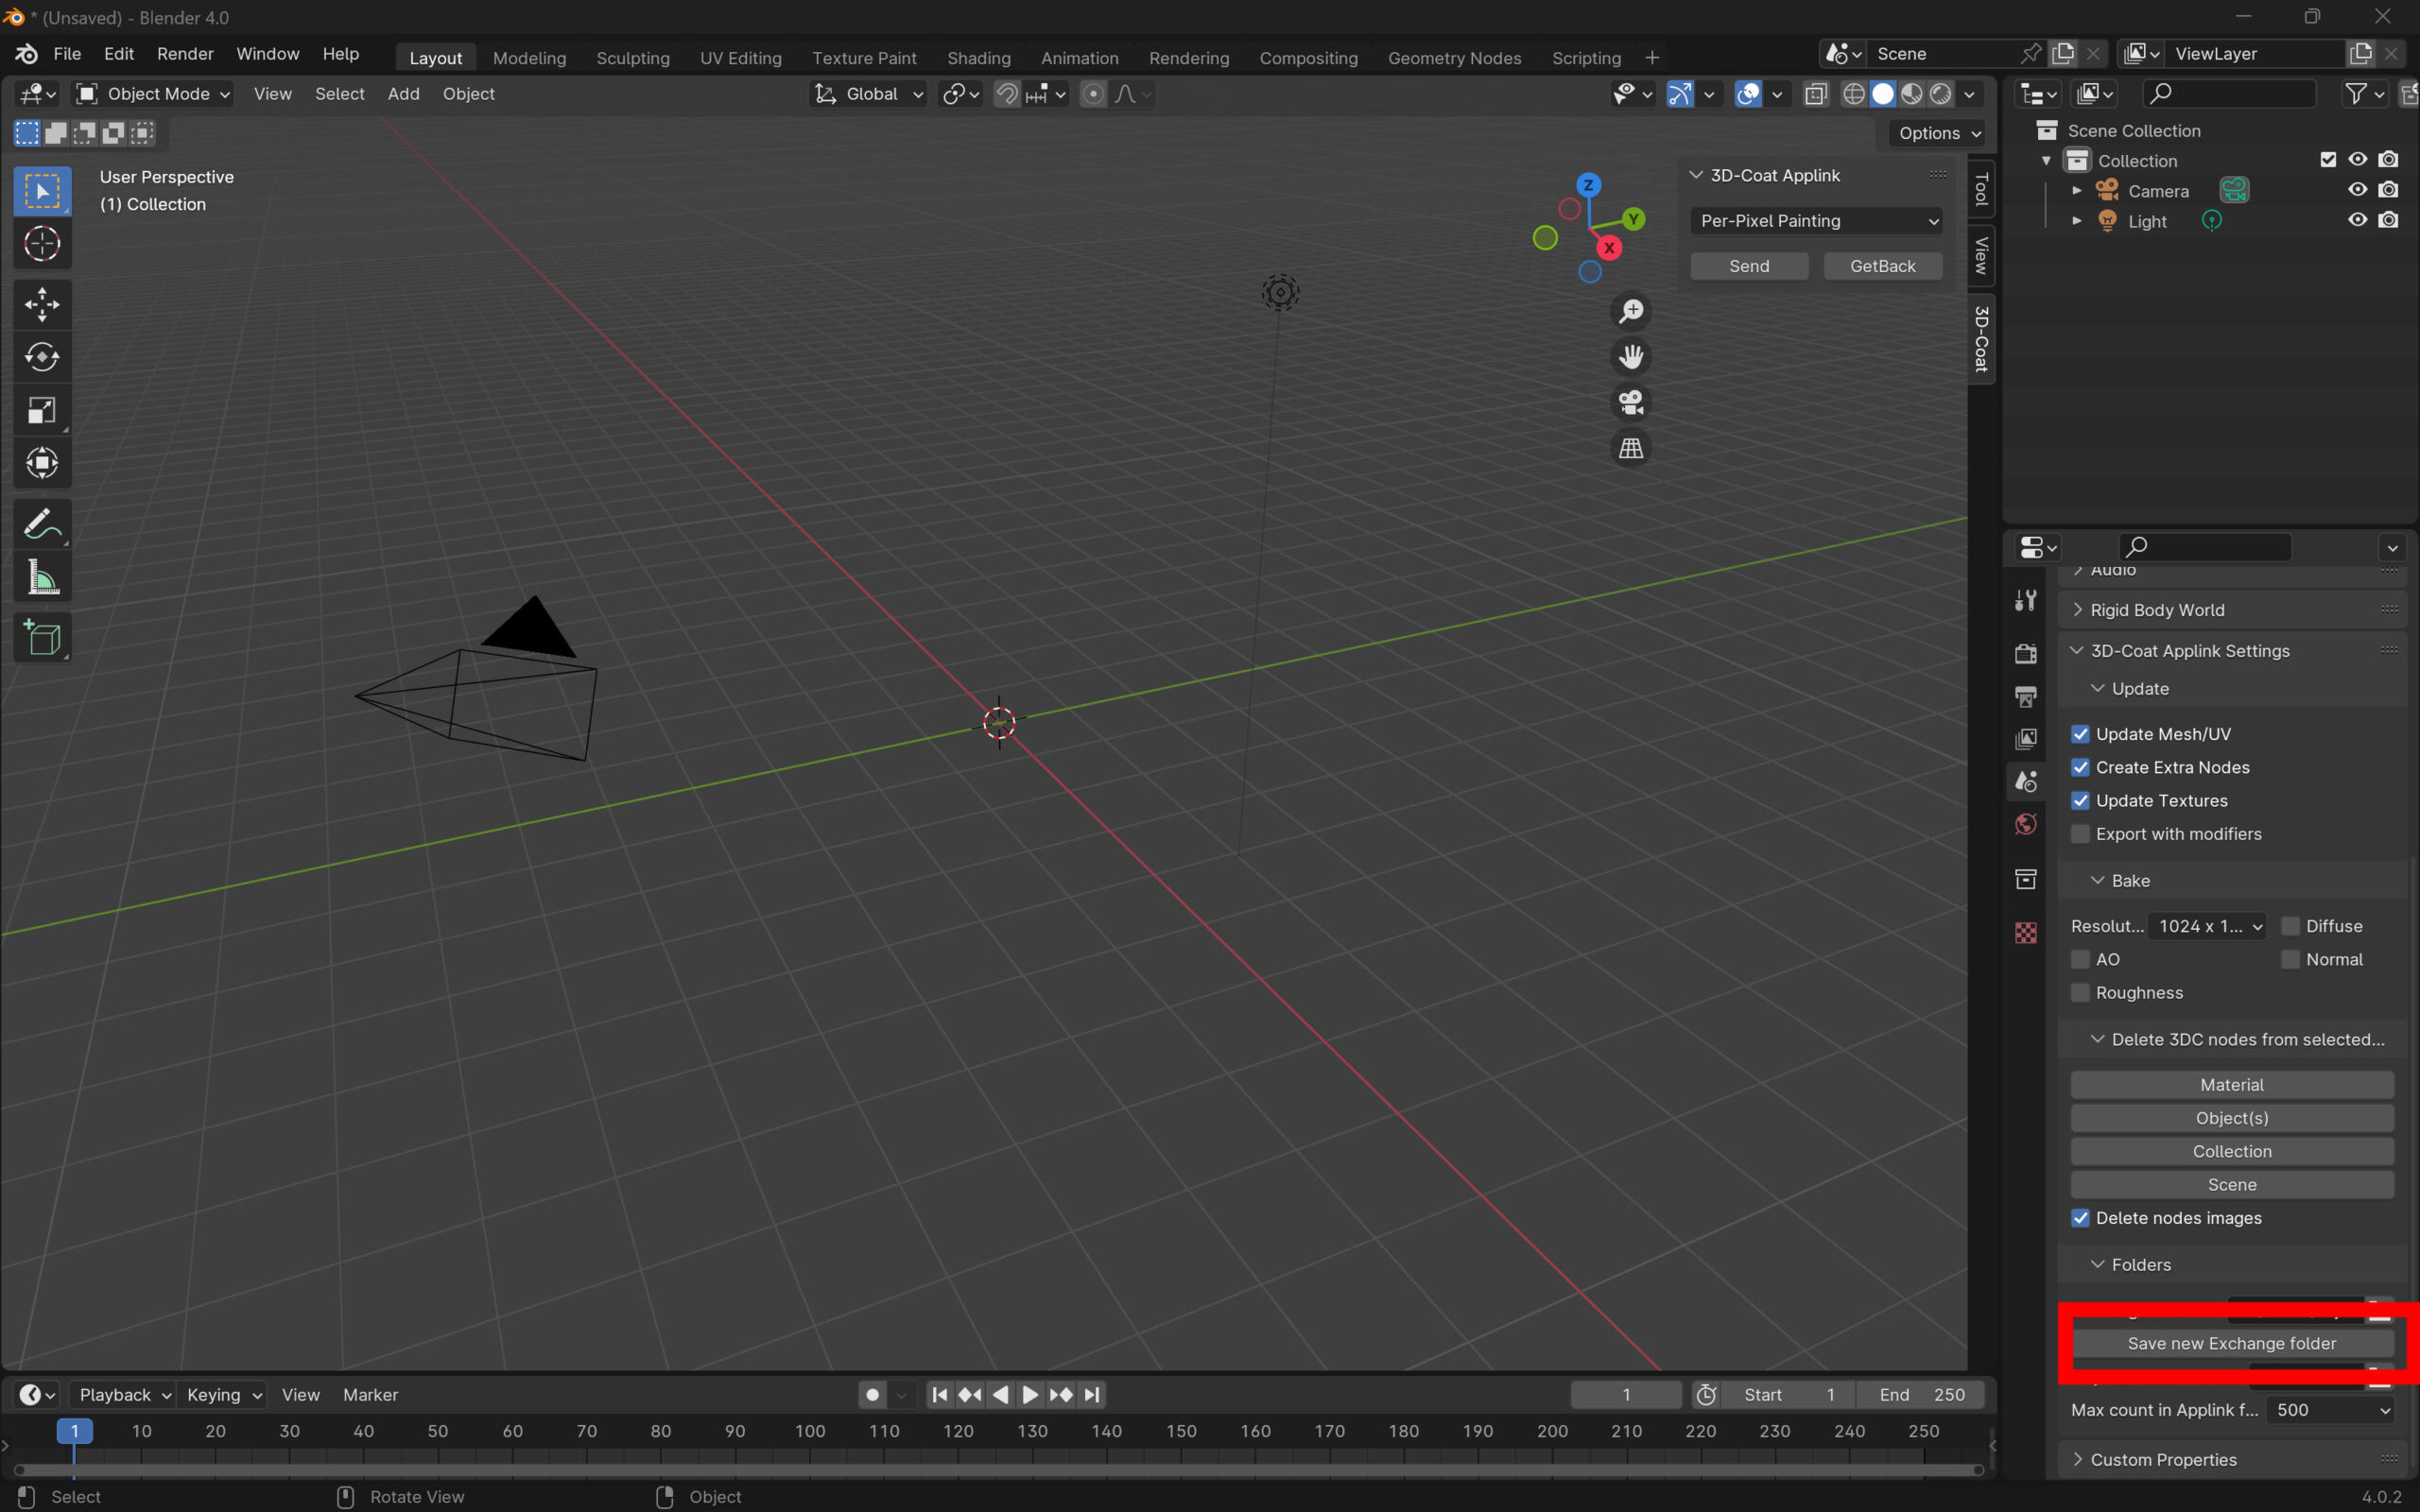Click the End frame field
This screenshot has height=1512, width=2420.
click(x=1920, y=1395)
